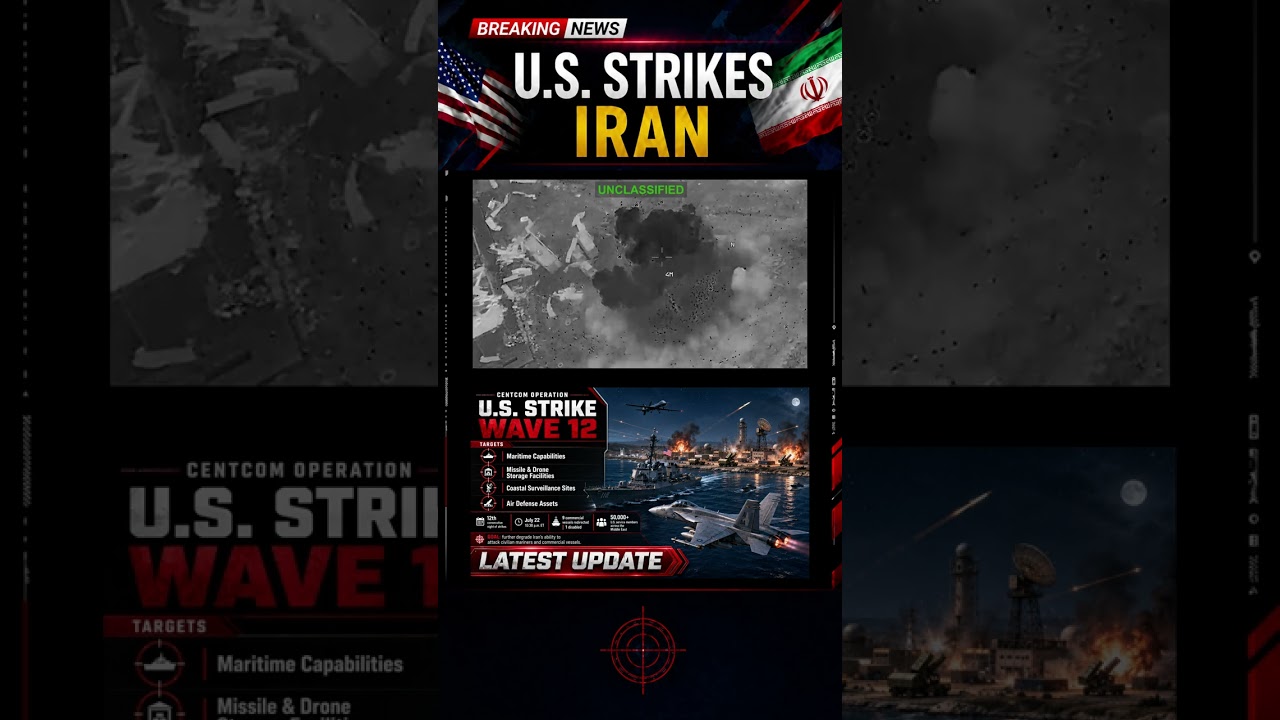Screen dimensions: 1280x720
Task: Click the American flag in the header
Action: [478, 98]
